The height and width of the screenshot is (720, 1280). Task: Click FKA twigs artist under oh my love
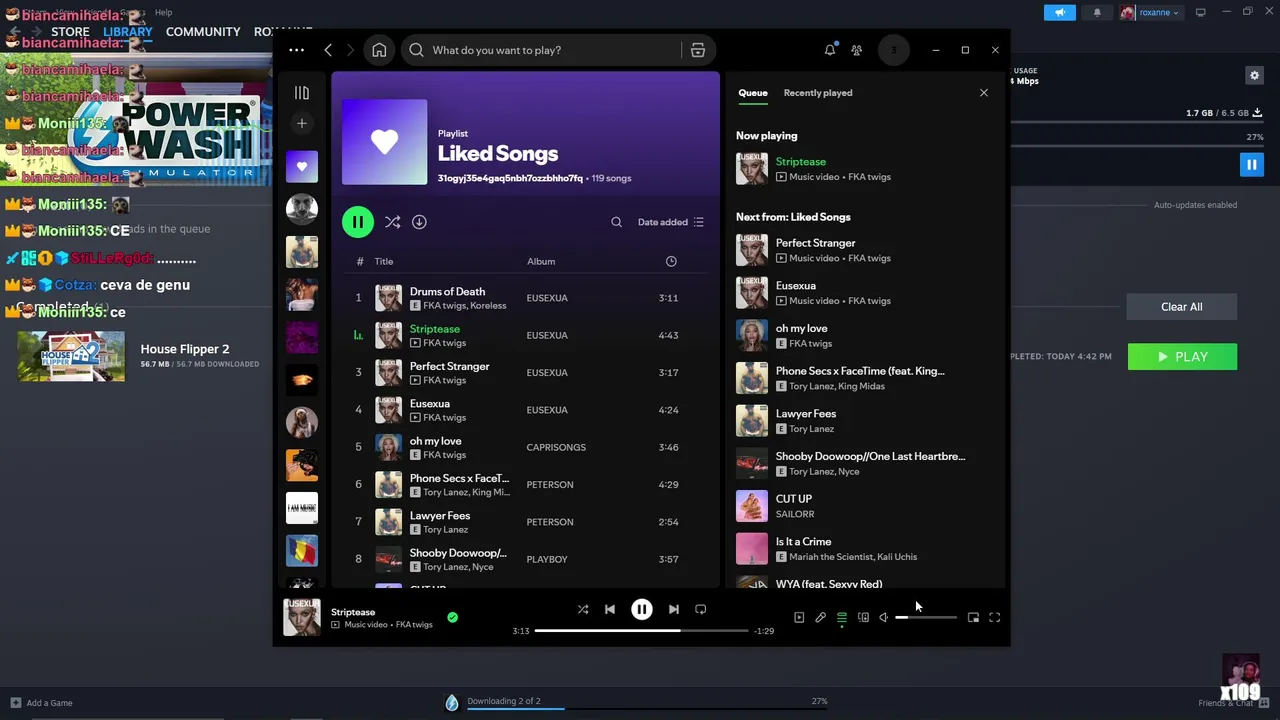point(444,455)
